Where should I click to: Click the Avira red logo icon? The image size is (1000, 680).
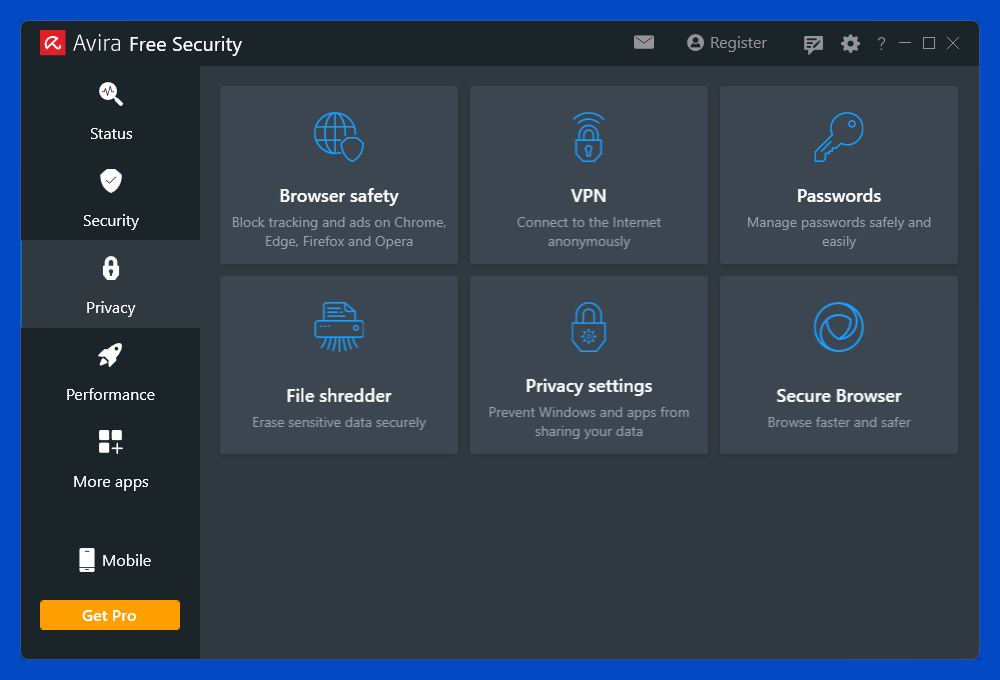(x=52, y=43)
